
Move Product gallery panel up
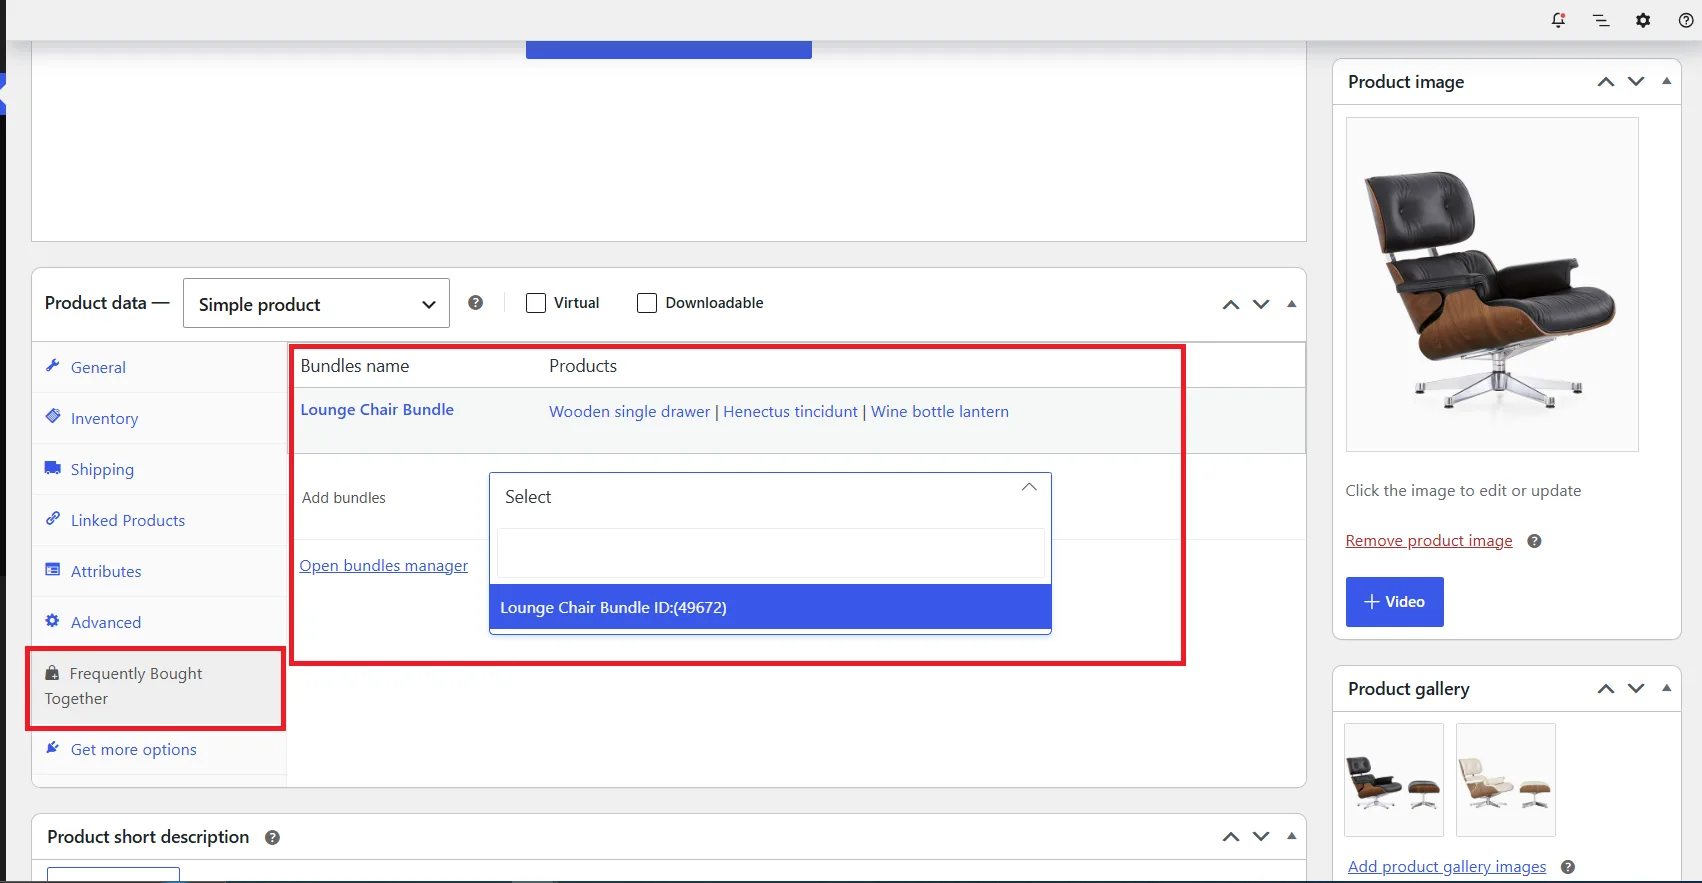[1606, 689]
